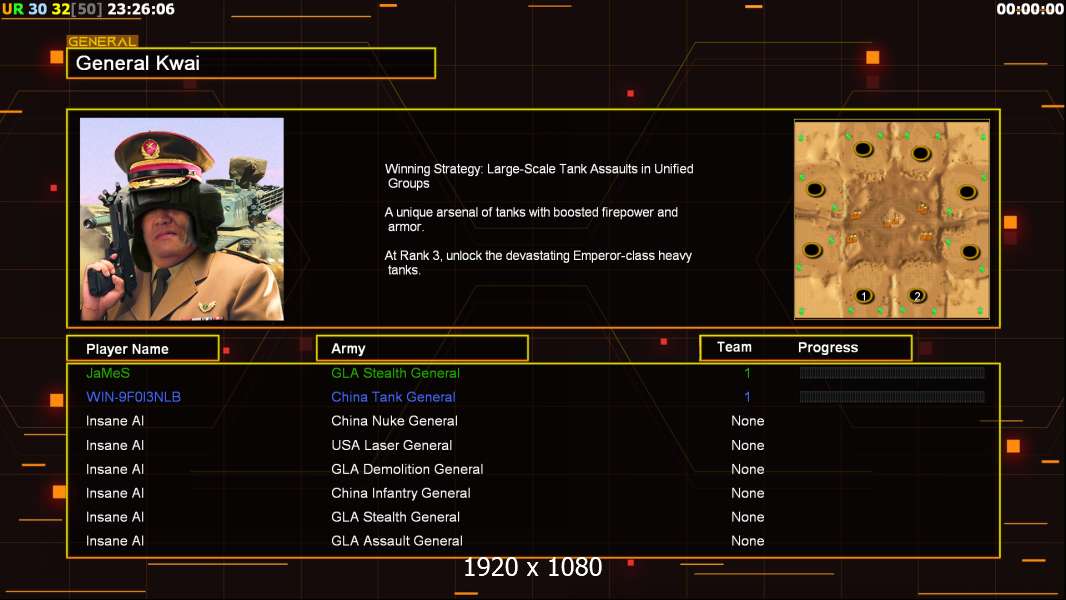Click the 'At Rank 3' Emperor-class text
This screenshot has height=600, width=1066.
tap(538, 263)
